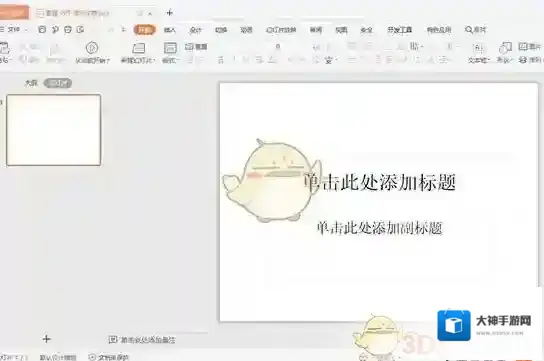544x361 pixels.
Task: Open the 审阅 (Review) tab
Action: click(316, 30)
